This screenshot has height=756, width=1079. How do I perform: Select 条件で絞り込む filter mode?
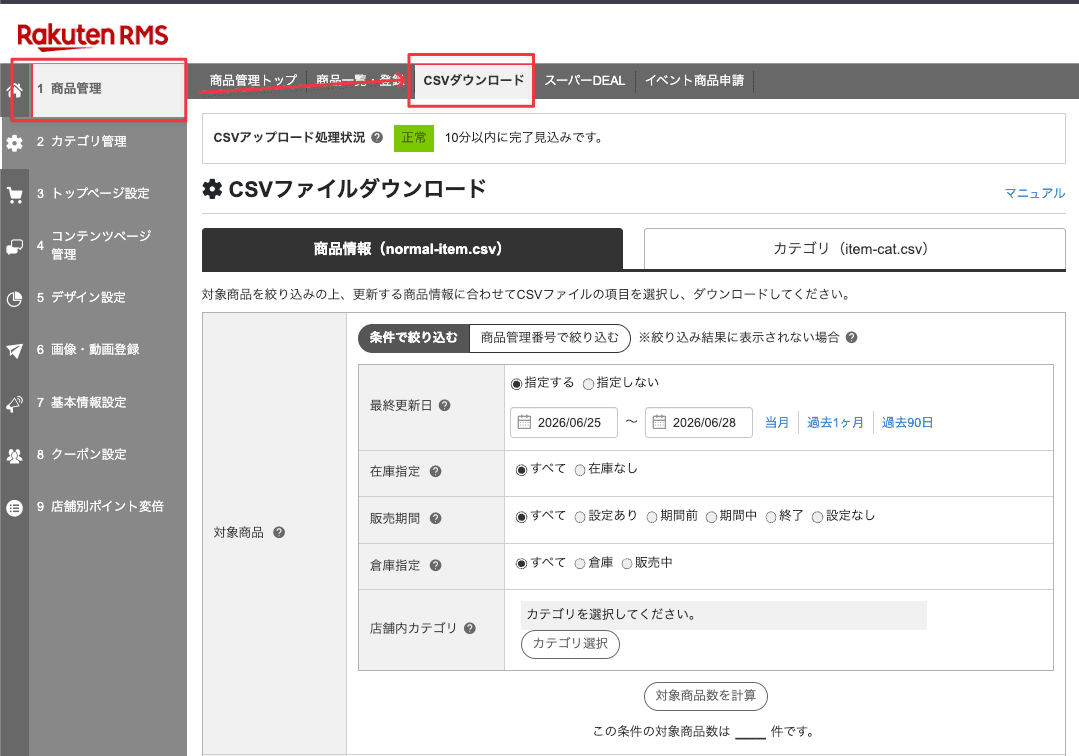pos(414,338)
